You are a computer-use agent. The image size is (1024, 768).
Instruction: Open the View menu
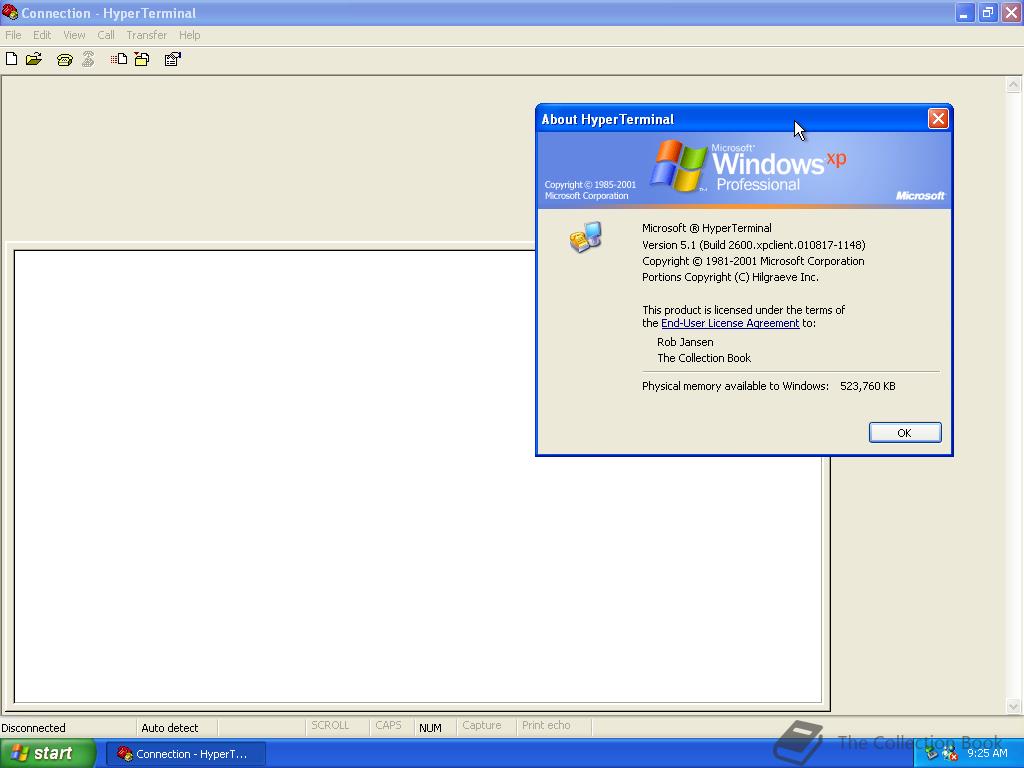(74, 35)
